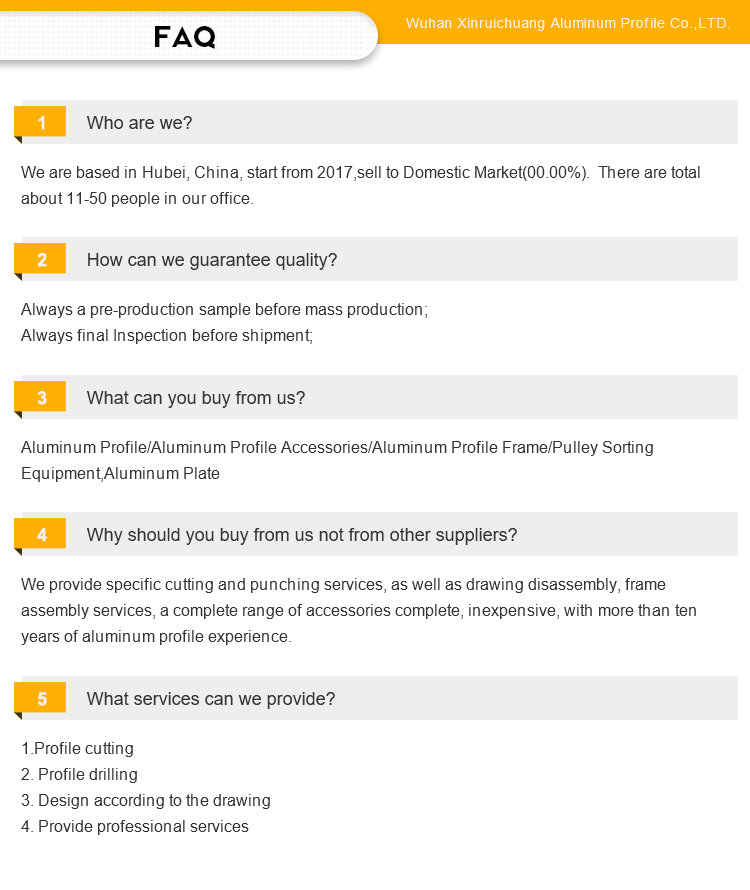Click the orange number 4 badge
Viewport: 750px width, 890px height.
(x=40, y=534)
